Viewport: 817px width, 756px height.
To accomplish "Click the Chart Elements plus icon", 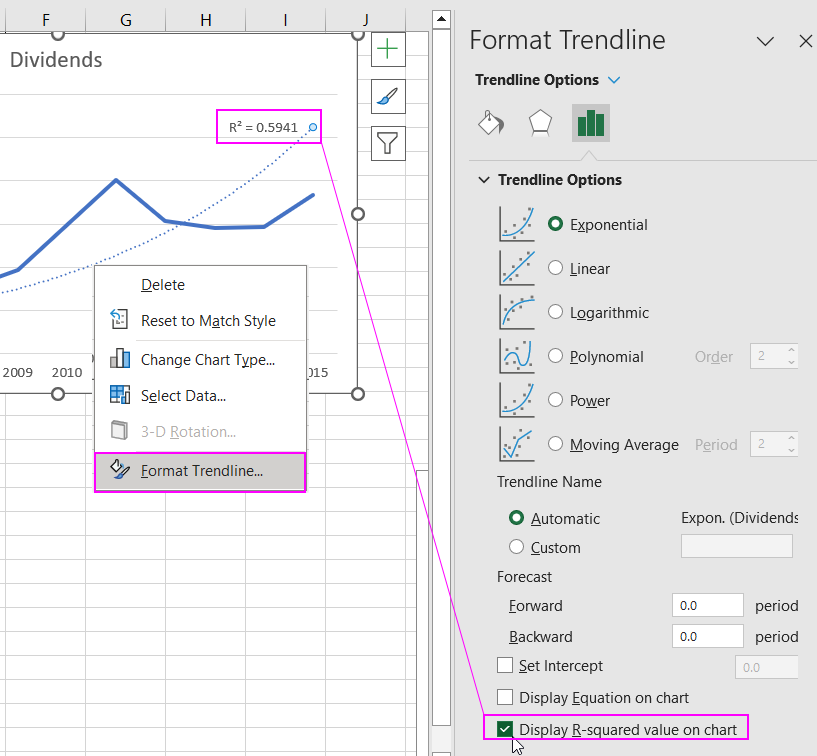I will tap(387, 49).
